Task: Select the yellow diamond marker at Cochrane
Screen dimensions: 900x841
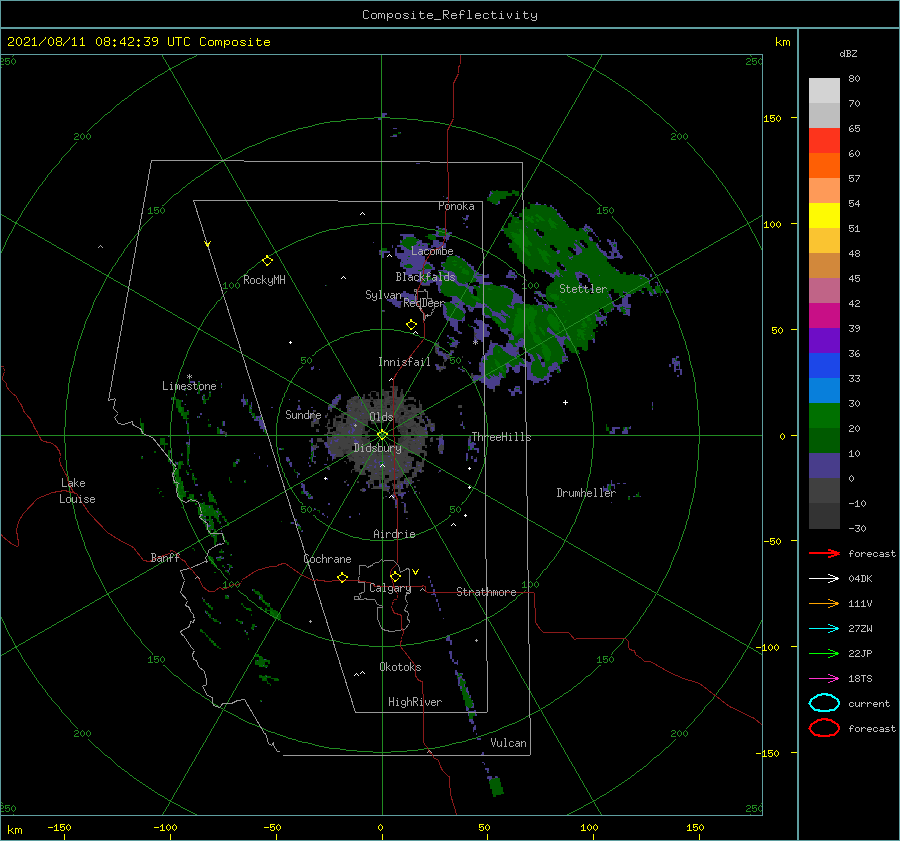Action: pyautogui.click(x=343, y=577)
